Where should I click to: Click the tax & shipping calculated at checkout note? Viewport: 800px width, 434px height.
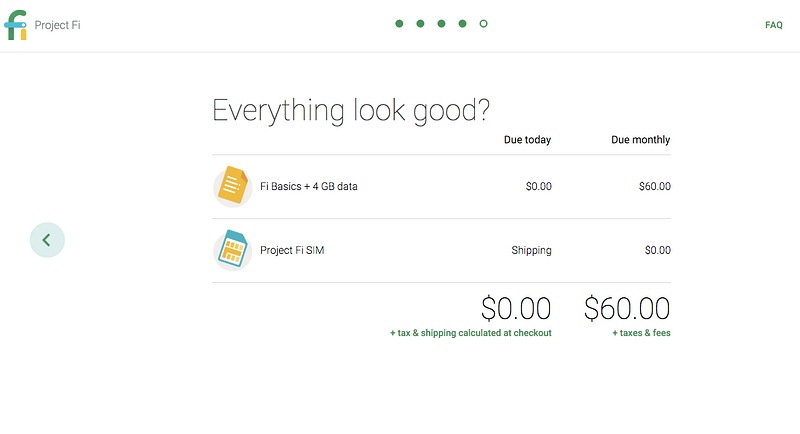pos(471,333)
